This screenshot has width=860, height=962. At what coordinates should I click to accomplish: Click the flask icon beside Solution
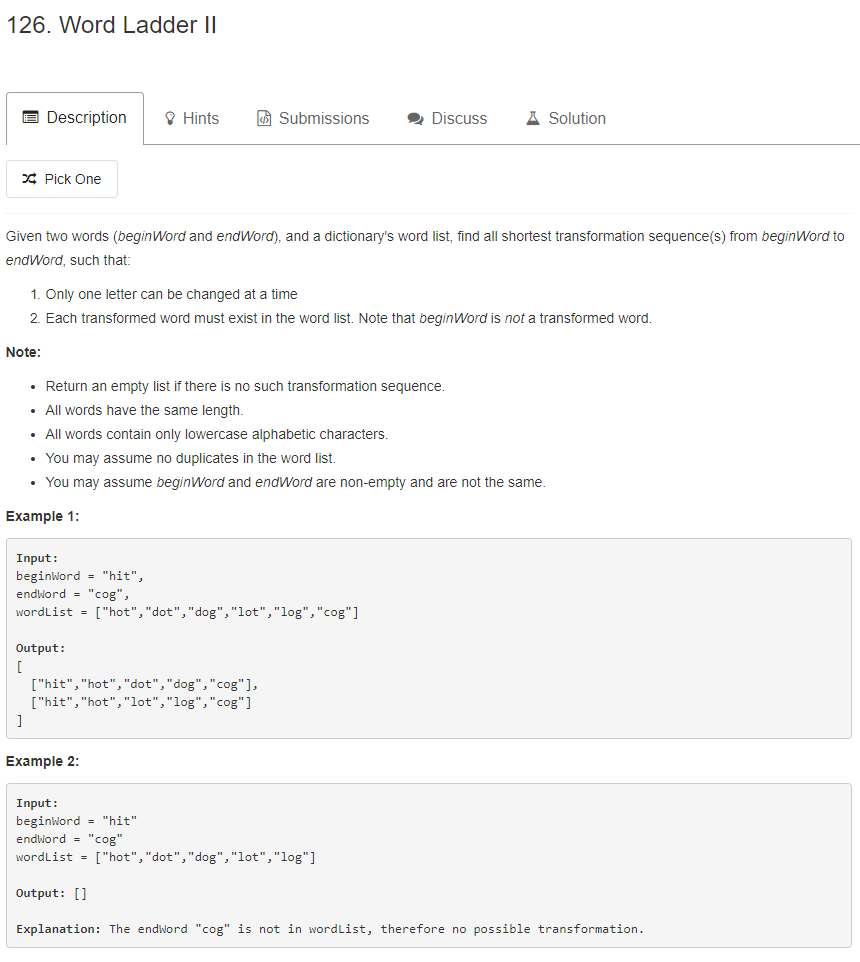click(x=533, y=119)
